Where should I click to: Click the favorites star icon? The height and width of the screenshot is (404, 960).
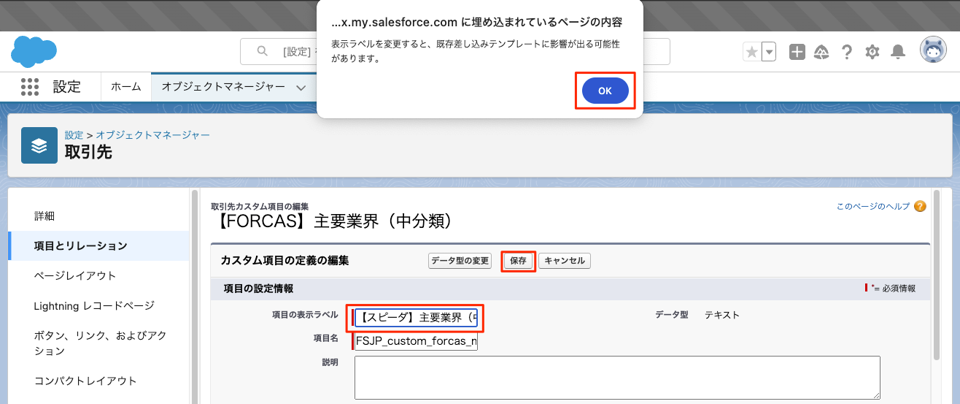point(751,52)
